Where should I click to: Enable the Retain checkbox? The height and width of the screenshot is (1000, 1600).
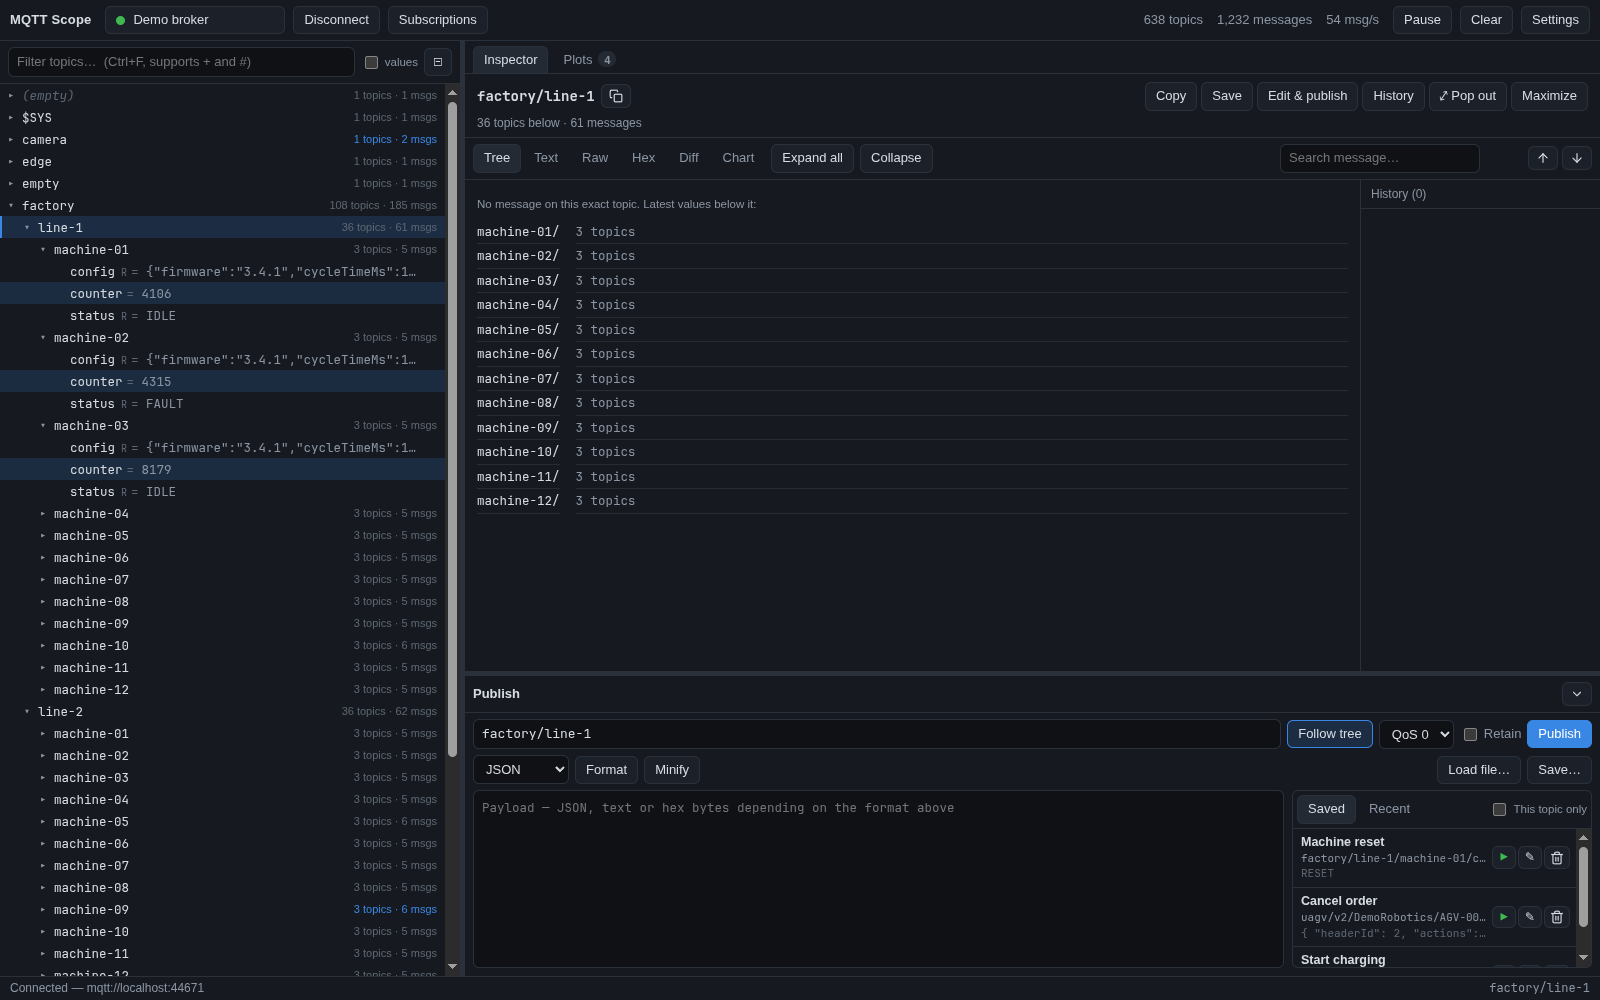(x=1470, y=734)
